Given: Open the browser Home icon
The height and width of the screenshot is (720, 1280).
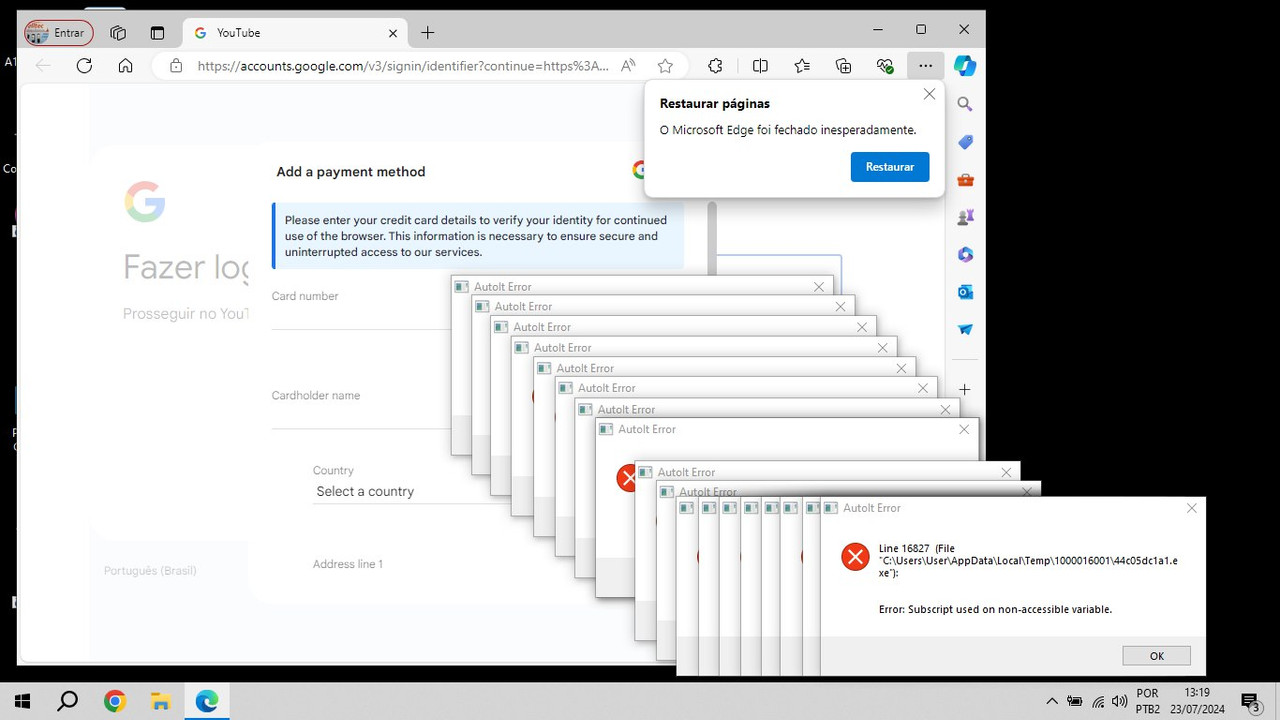Looking at the screenshot, I should [x=125, y=66].
